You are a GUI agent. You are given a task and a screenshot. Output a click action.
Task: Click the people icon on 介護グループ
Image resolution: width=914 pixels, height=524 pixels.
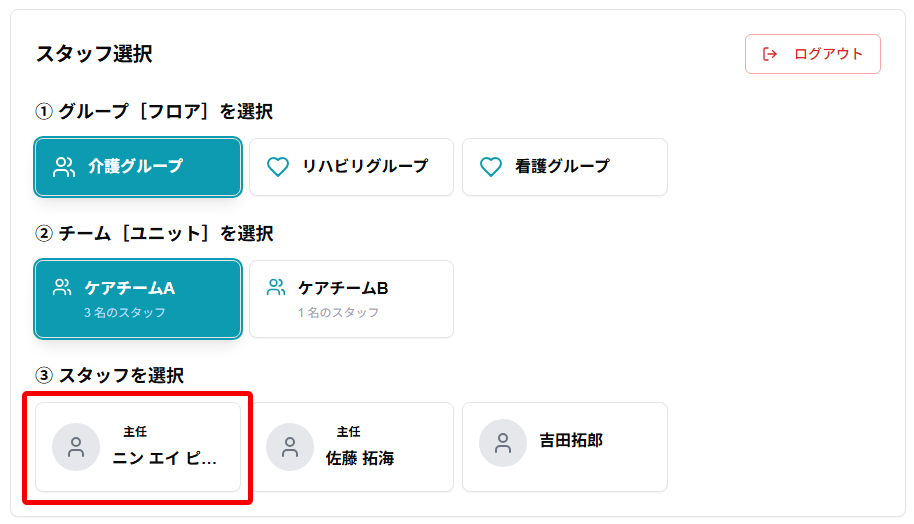tap(64, 167)
